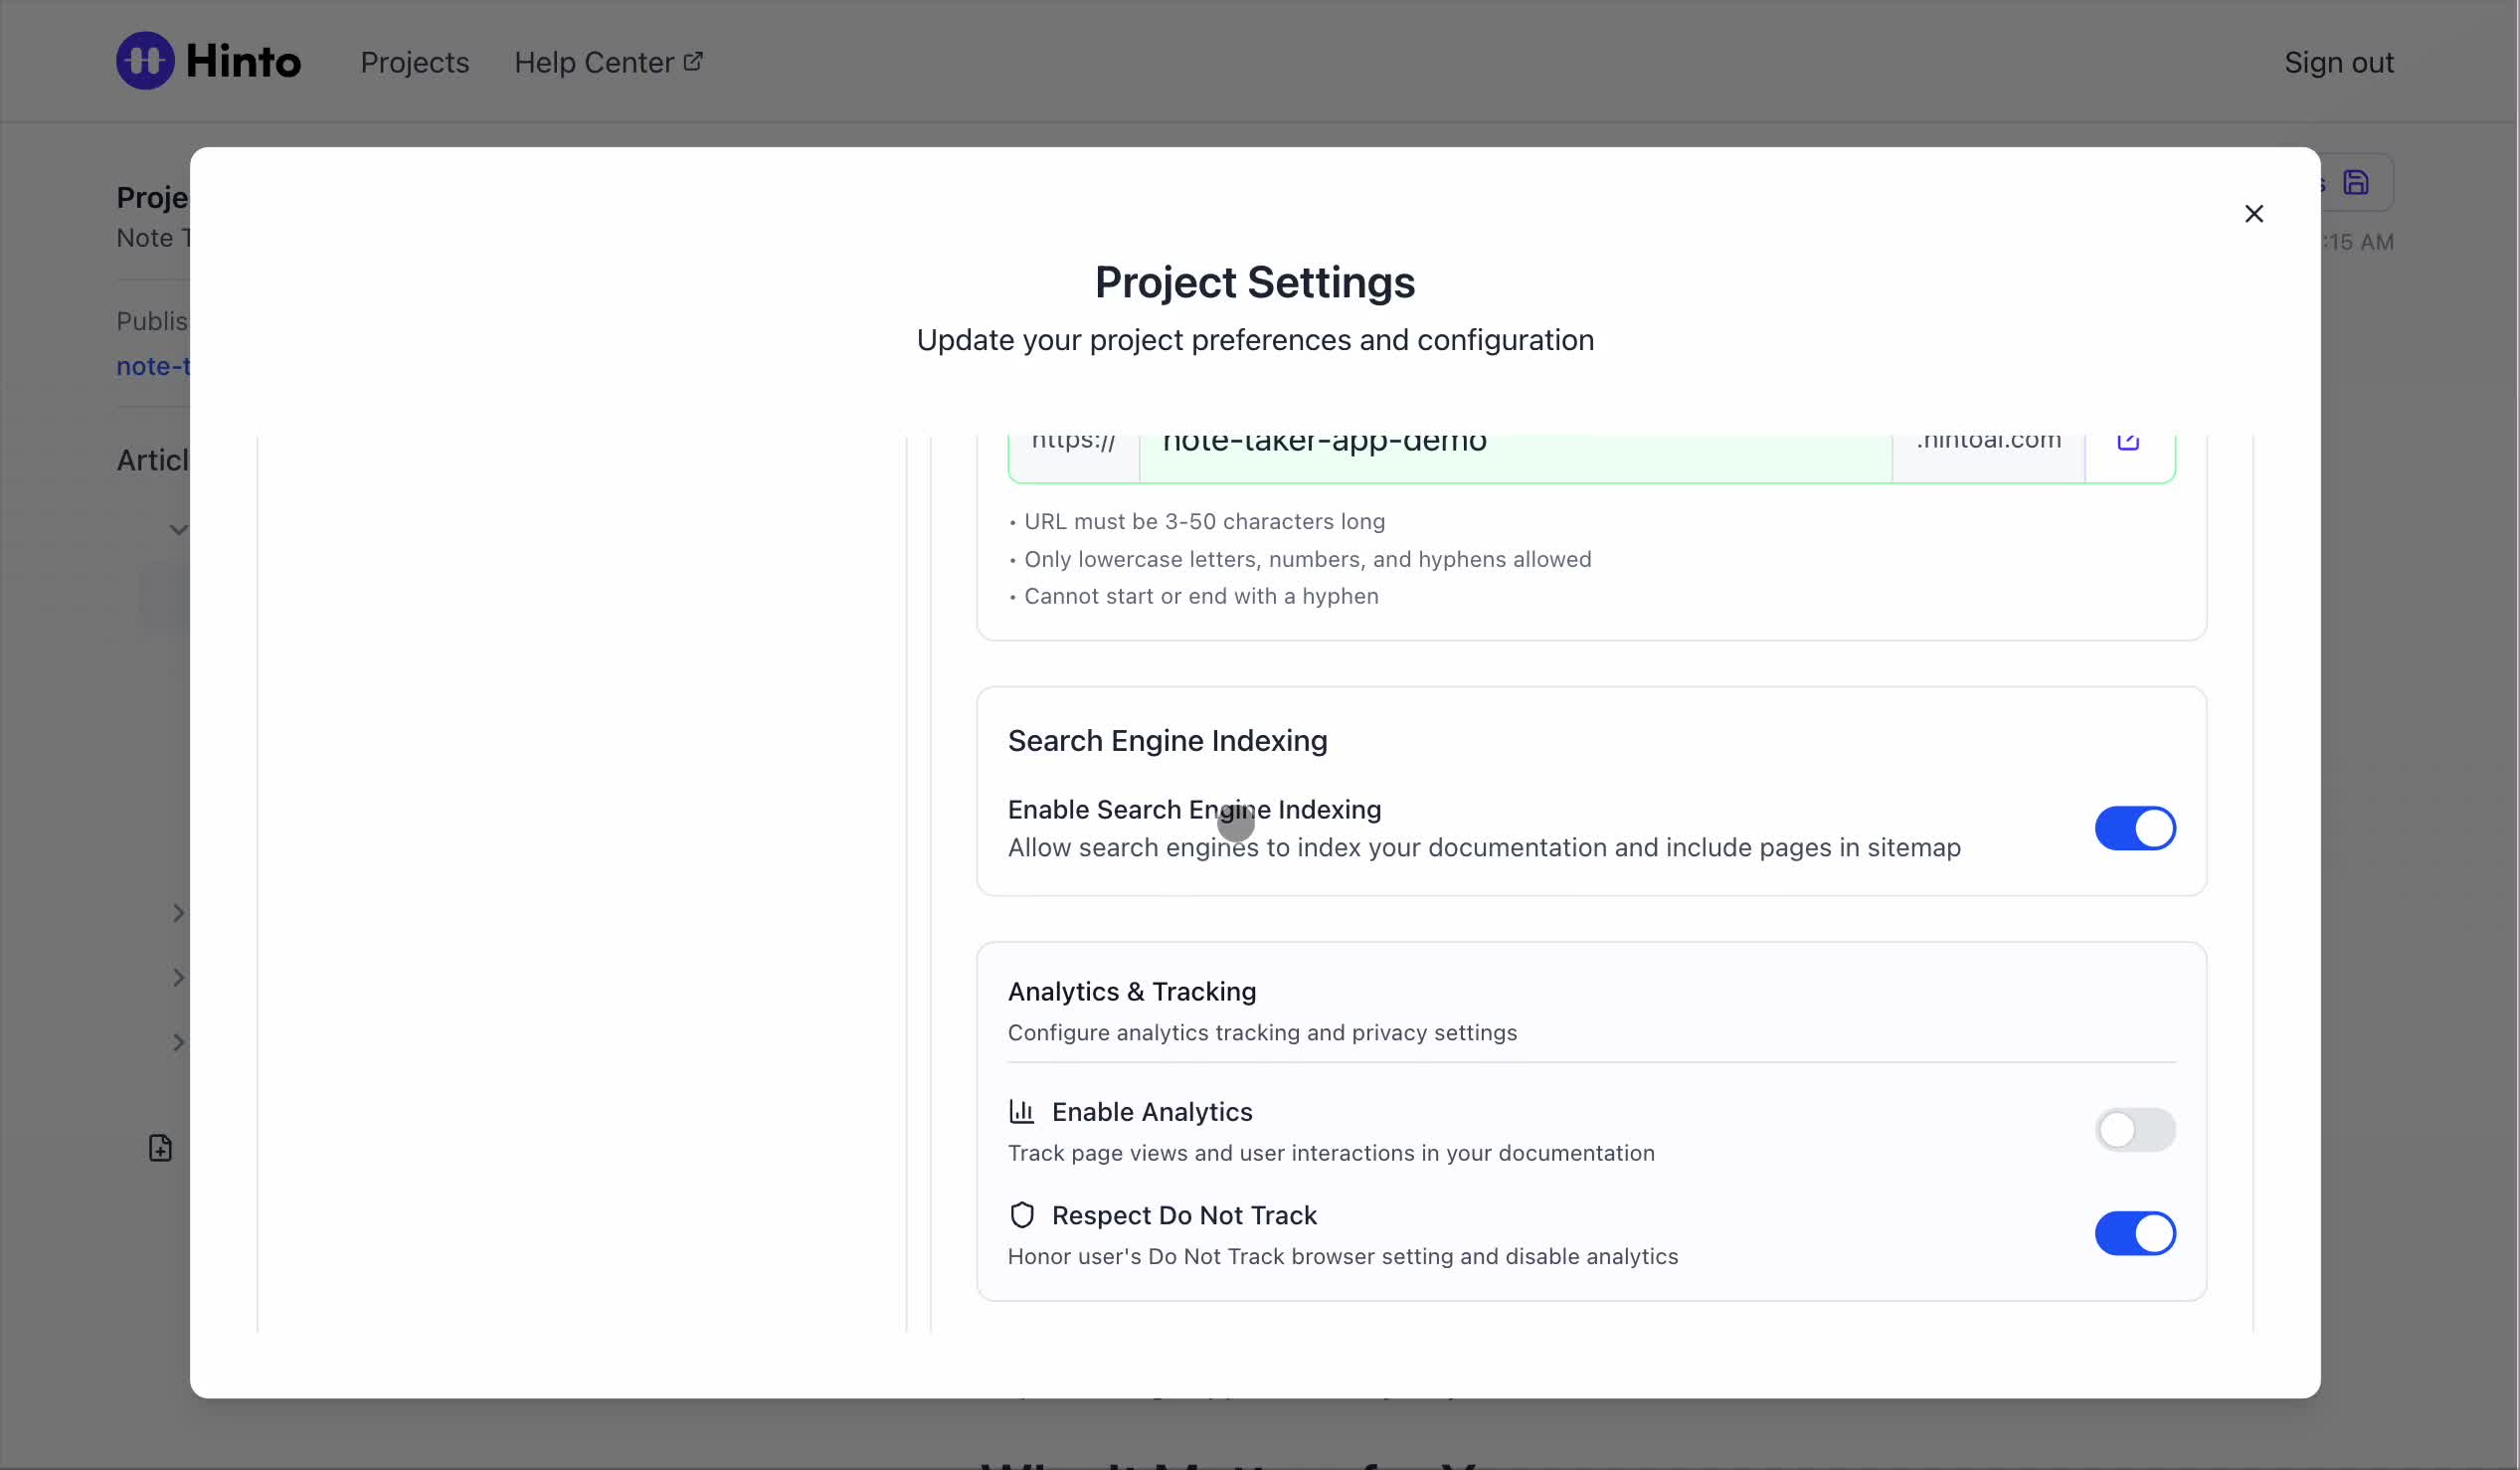
Task: Click the new article document icon
Action: tap(160, 1148)
